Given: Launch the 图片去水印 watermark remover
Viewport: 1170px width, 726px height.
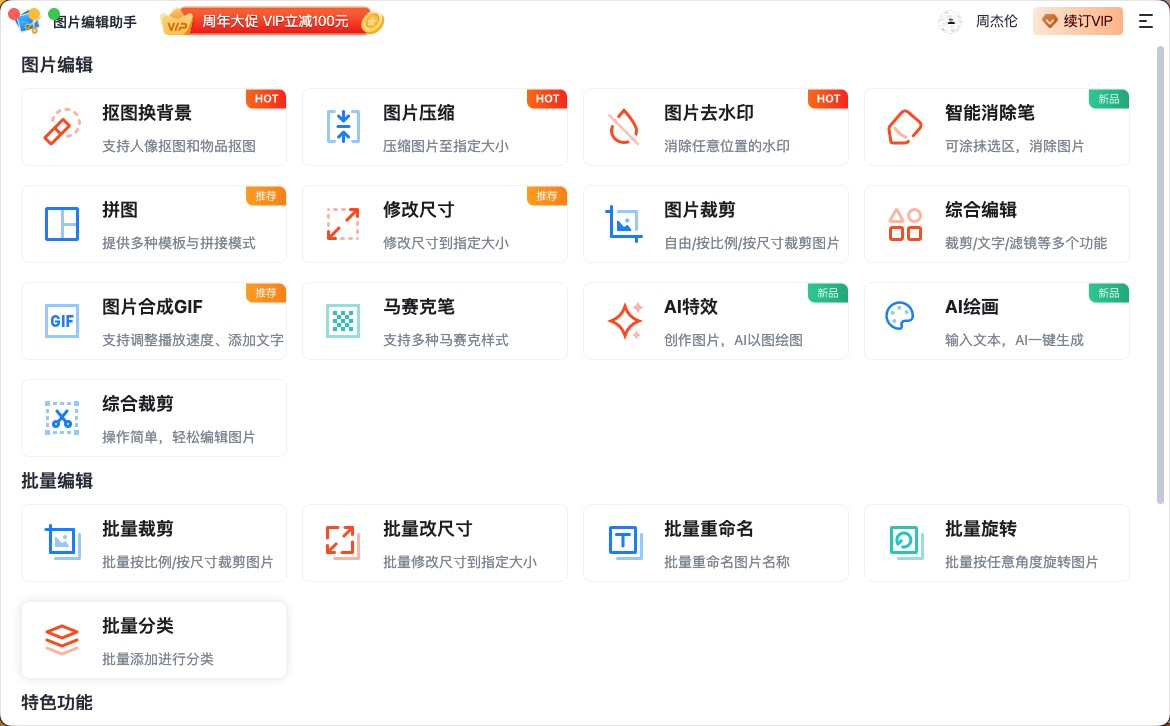Looking at the screenshot, I should (716, 127).
